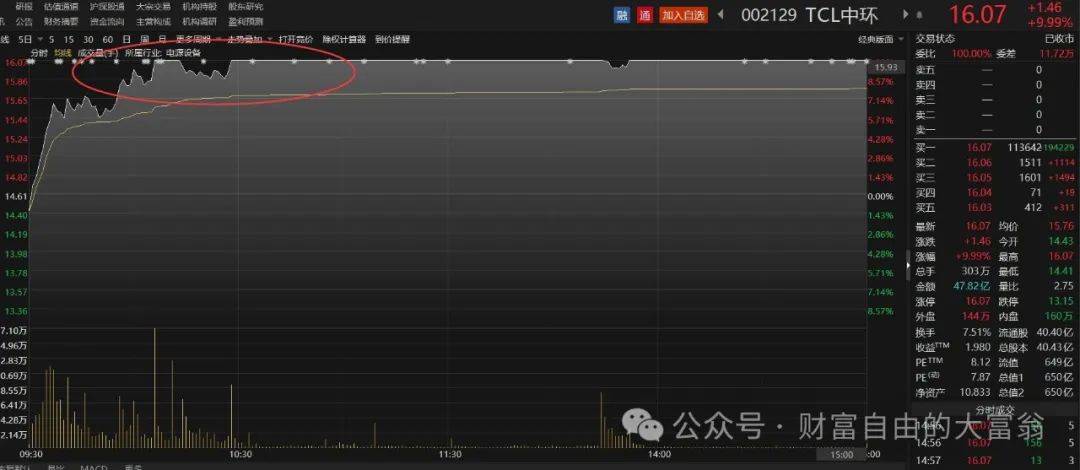Open the 机构调研 tab
Screen dimensions: 1080x470
[200, 21]
